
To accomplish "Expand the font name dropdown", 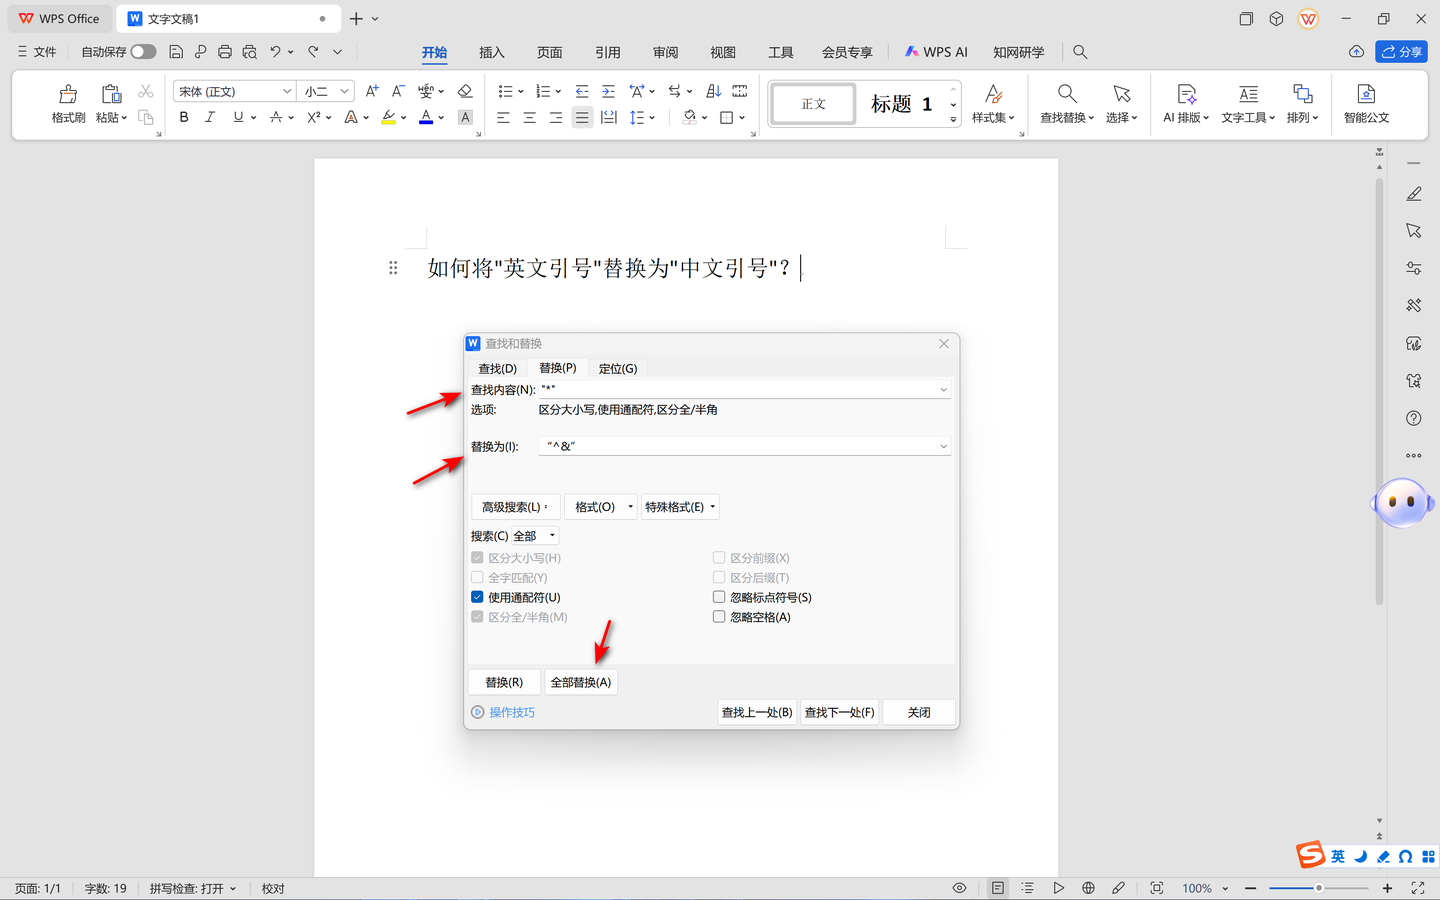I will pos(287,91).
